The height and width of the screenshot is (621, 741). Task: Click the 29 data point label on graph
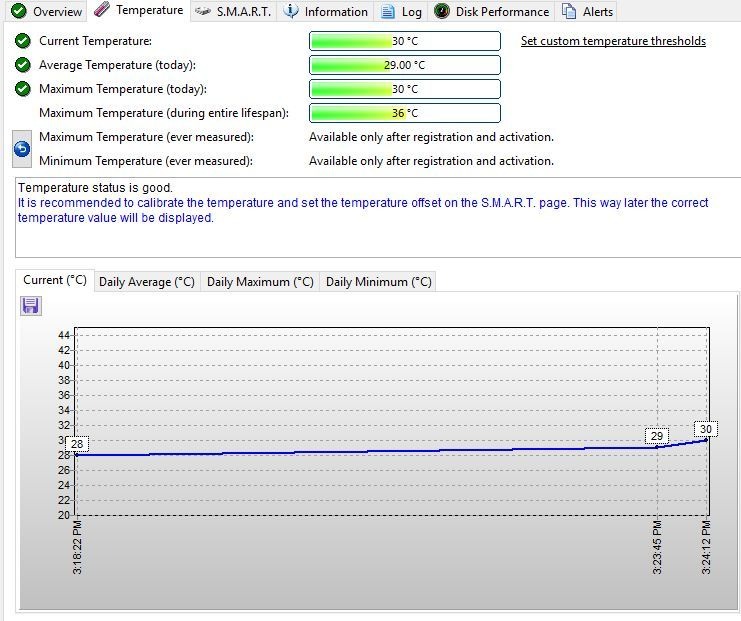657,436
